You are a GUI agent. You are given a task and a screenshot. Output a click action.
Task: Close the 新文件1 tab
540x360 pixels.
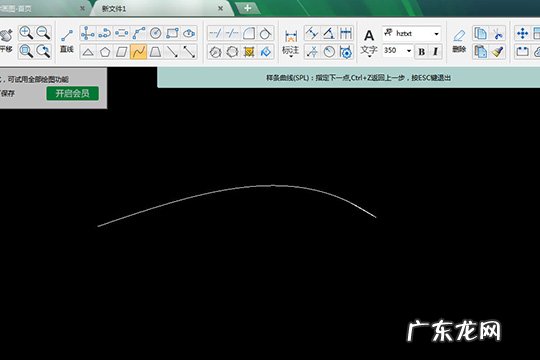click(x=220, y=8)
